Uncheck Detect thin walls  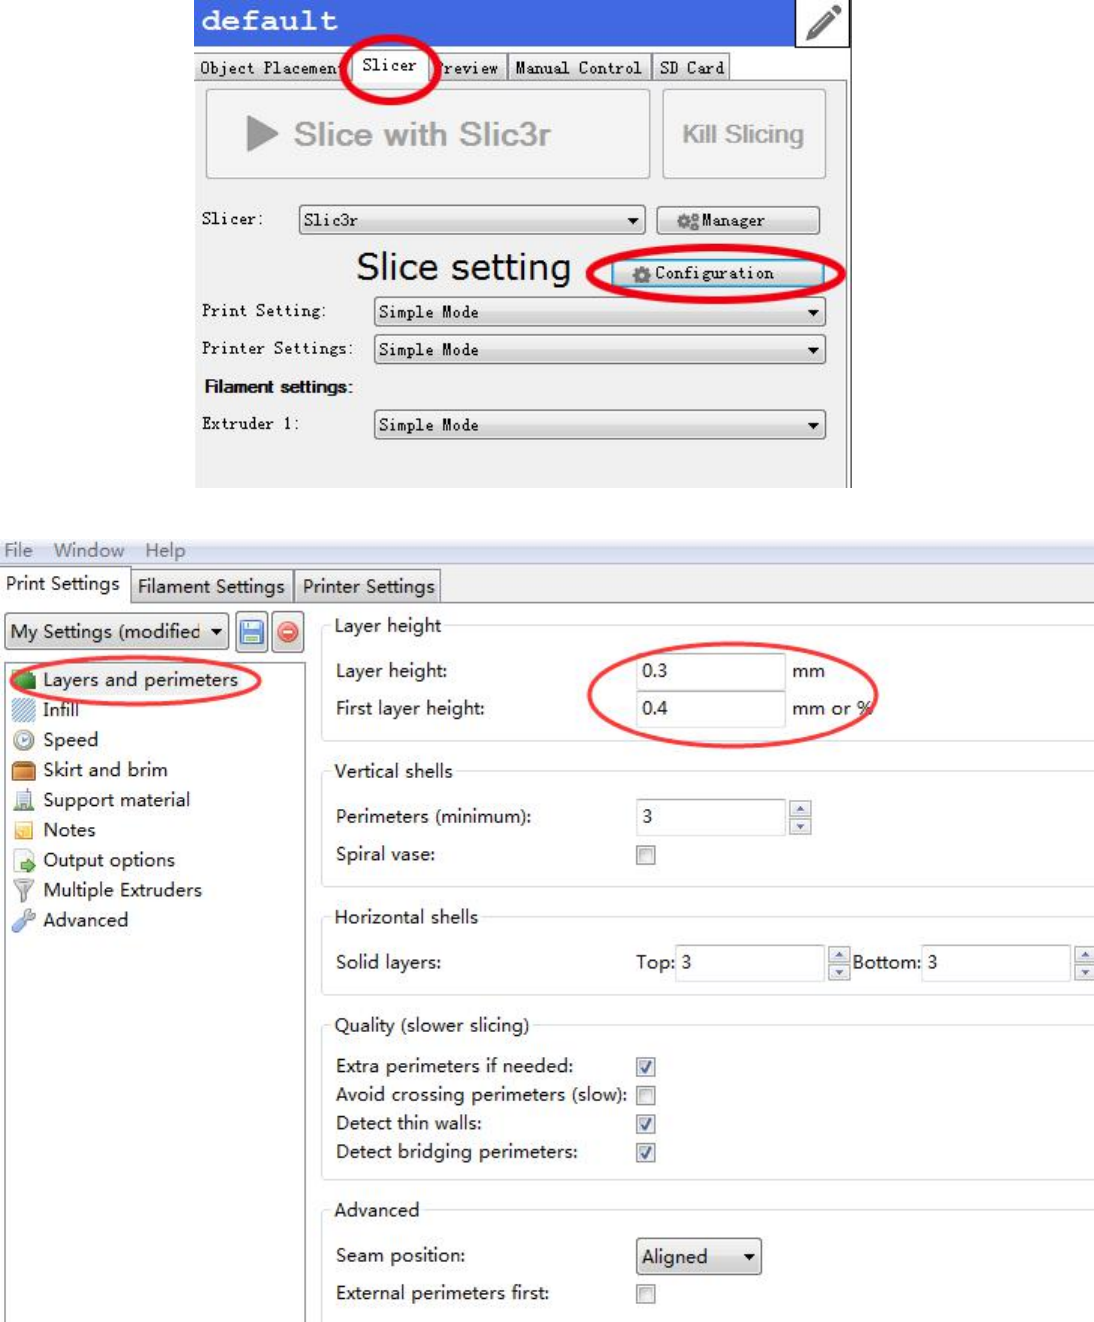(646, 1124)
